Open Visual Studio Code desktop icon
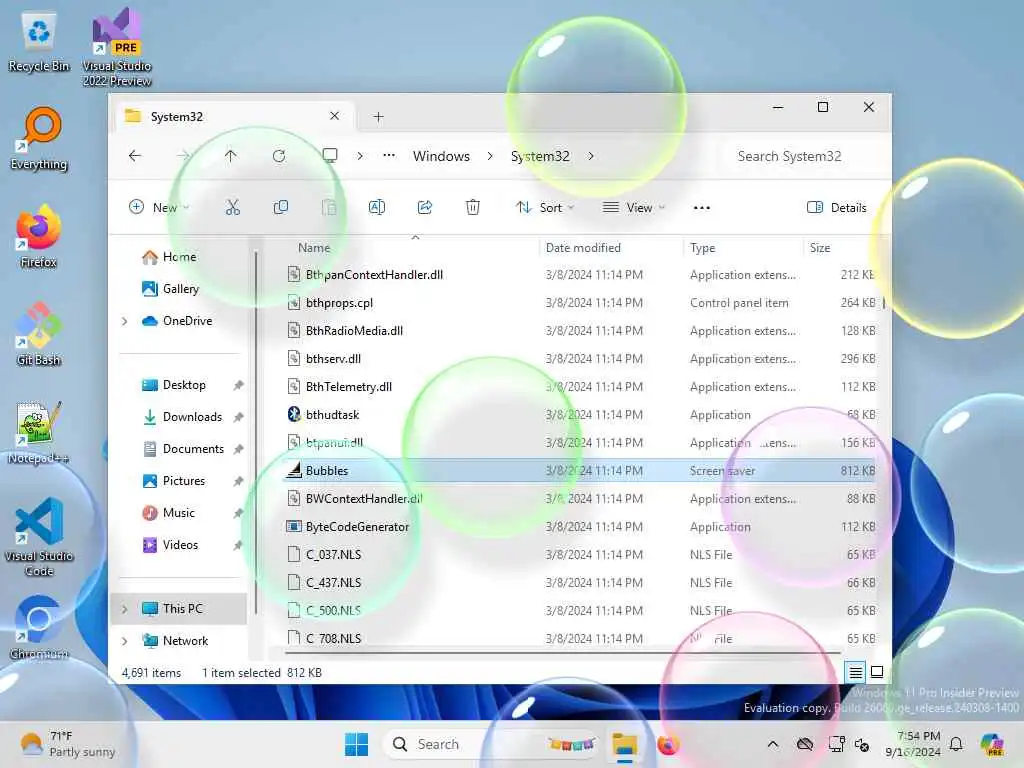The width and height of the screenshot is (1024, 768). coord(39,537)
